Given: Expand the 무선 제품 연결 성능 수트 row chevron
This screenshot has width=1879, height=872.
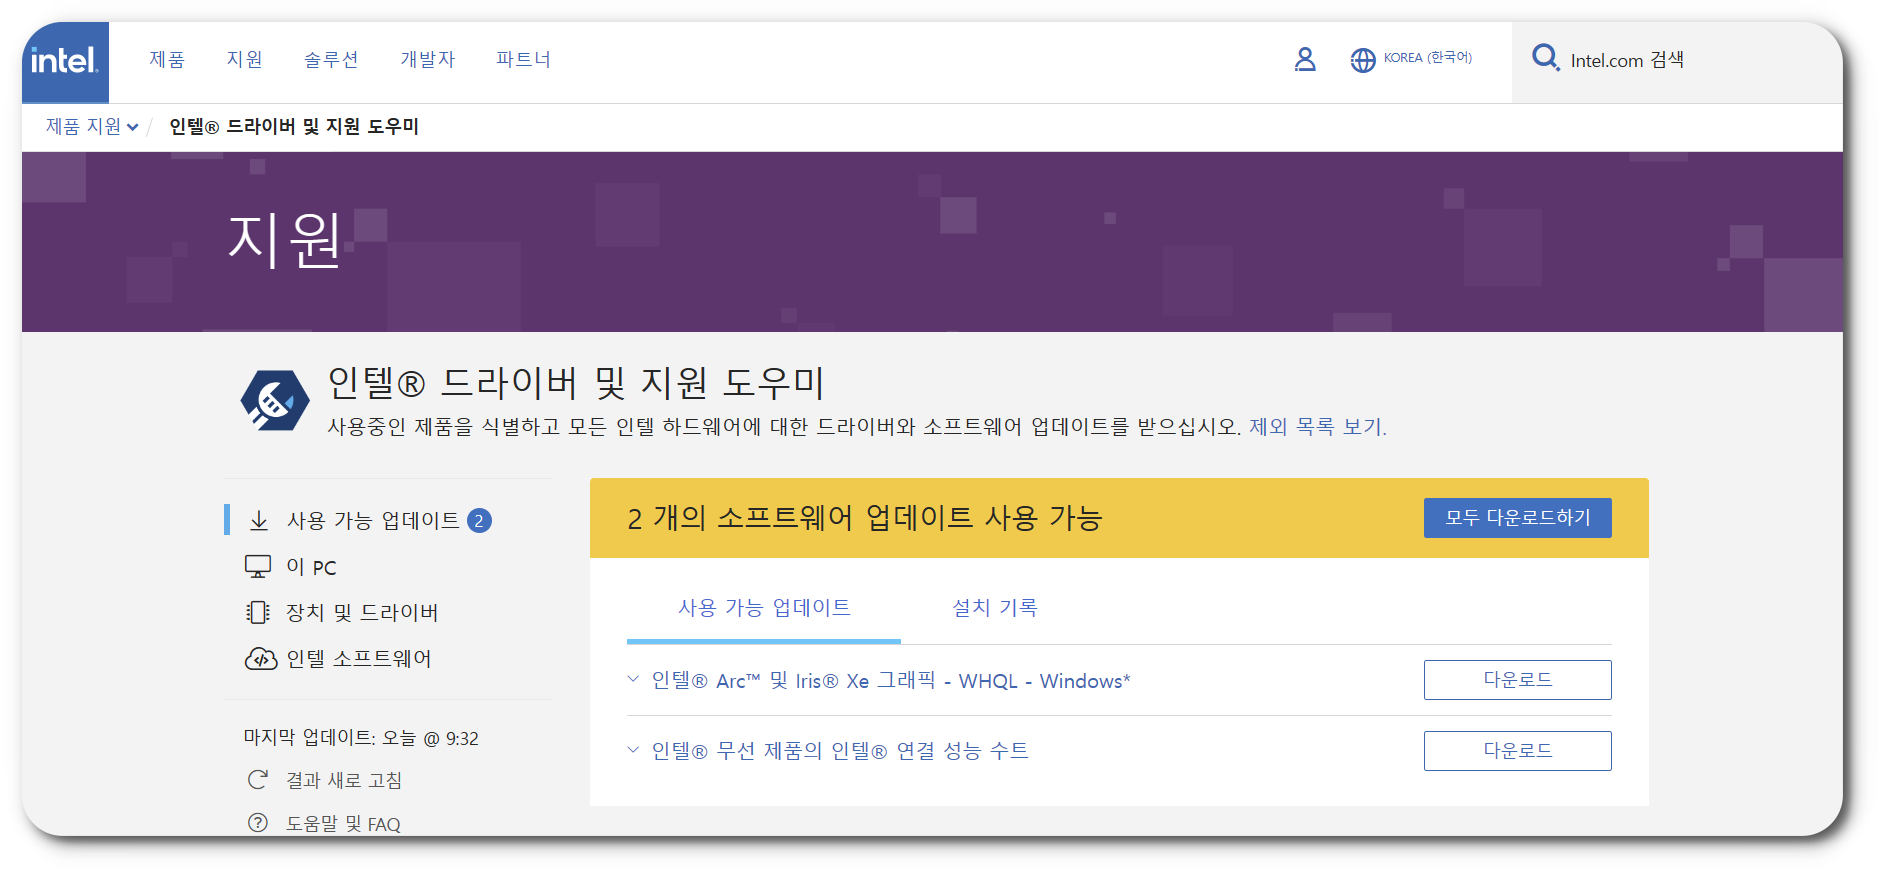Looking at the screenshot, I should tap(633, 750).
